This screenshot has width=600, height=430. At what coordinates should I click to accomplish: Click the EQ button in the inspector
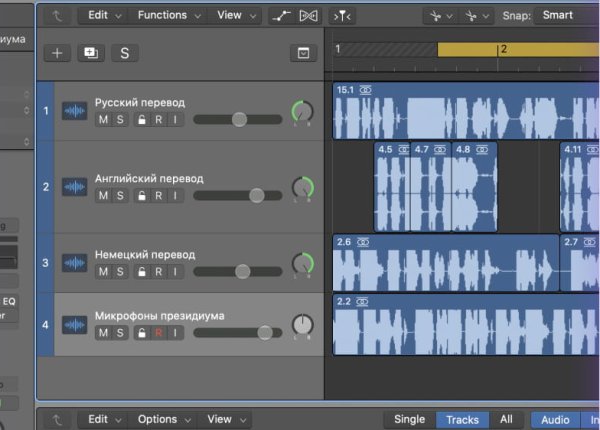[8, 301]
